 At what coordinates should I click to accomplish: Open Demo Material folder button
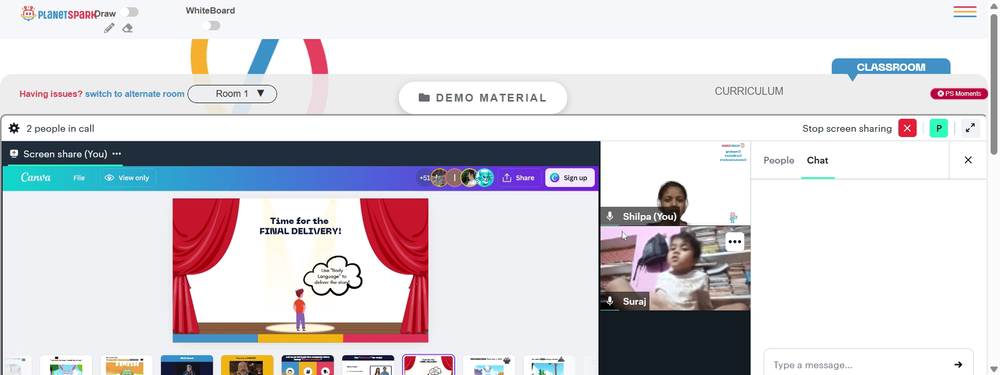tap(483, 98)
